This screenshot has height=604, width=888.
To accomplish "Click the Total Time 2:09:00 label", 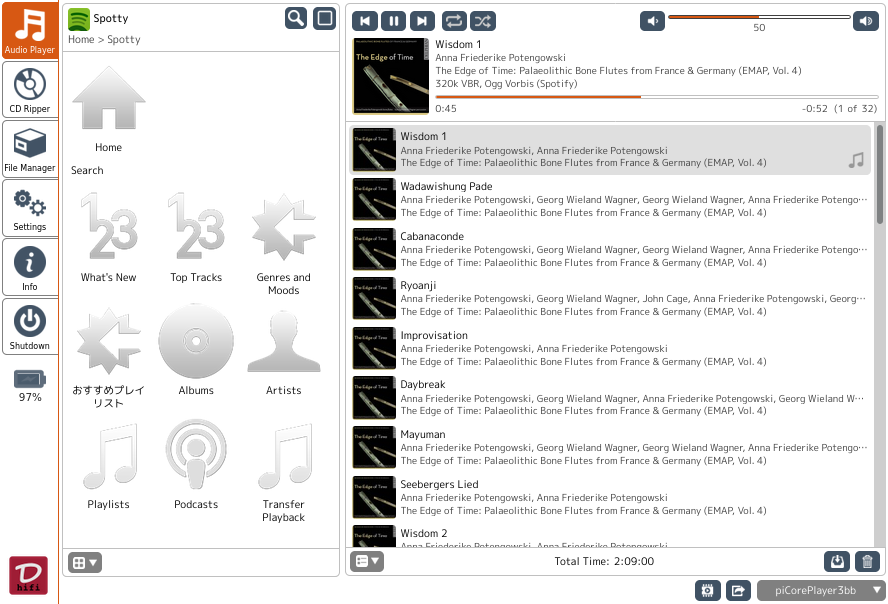I will click(x=604, y=562).
